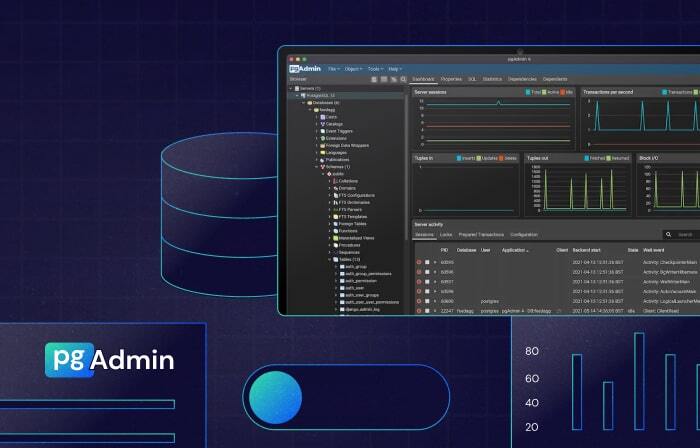700x448 pixels.
Task: Expand the auth_group table node
Action: [x=336, y=267]
